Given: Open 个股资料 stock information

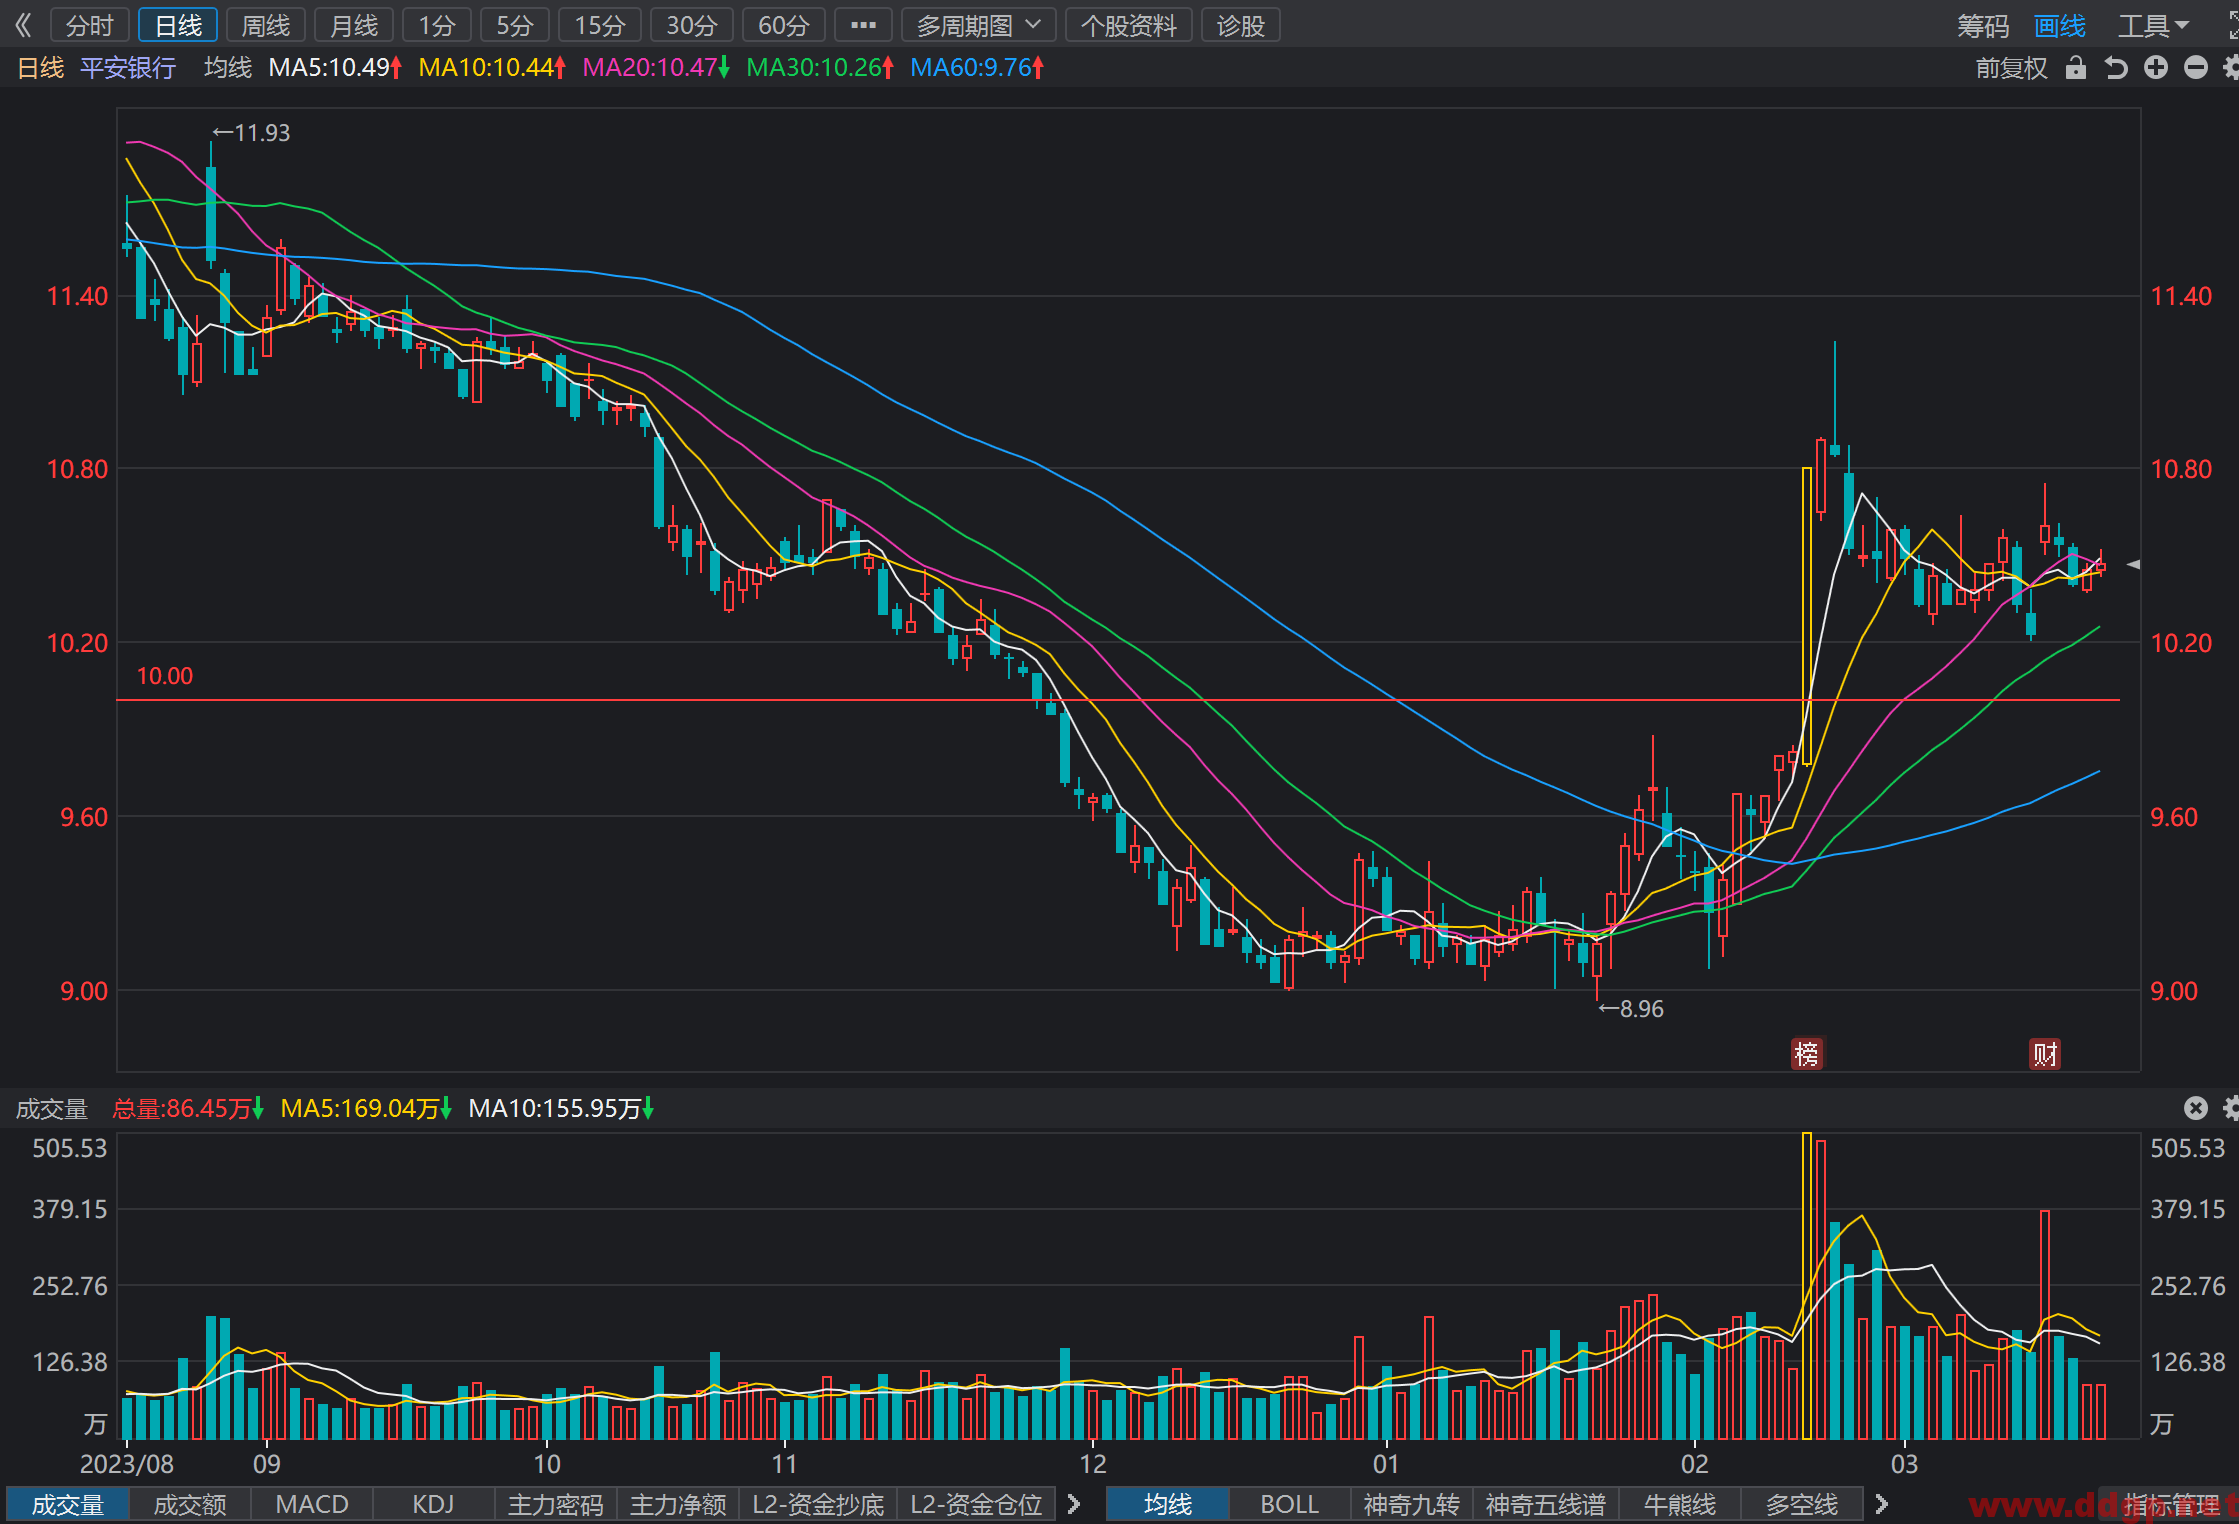Looking at the screenshot, I should tap(1129, 25).
